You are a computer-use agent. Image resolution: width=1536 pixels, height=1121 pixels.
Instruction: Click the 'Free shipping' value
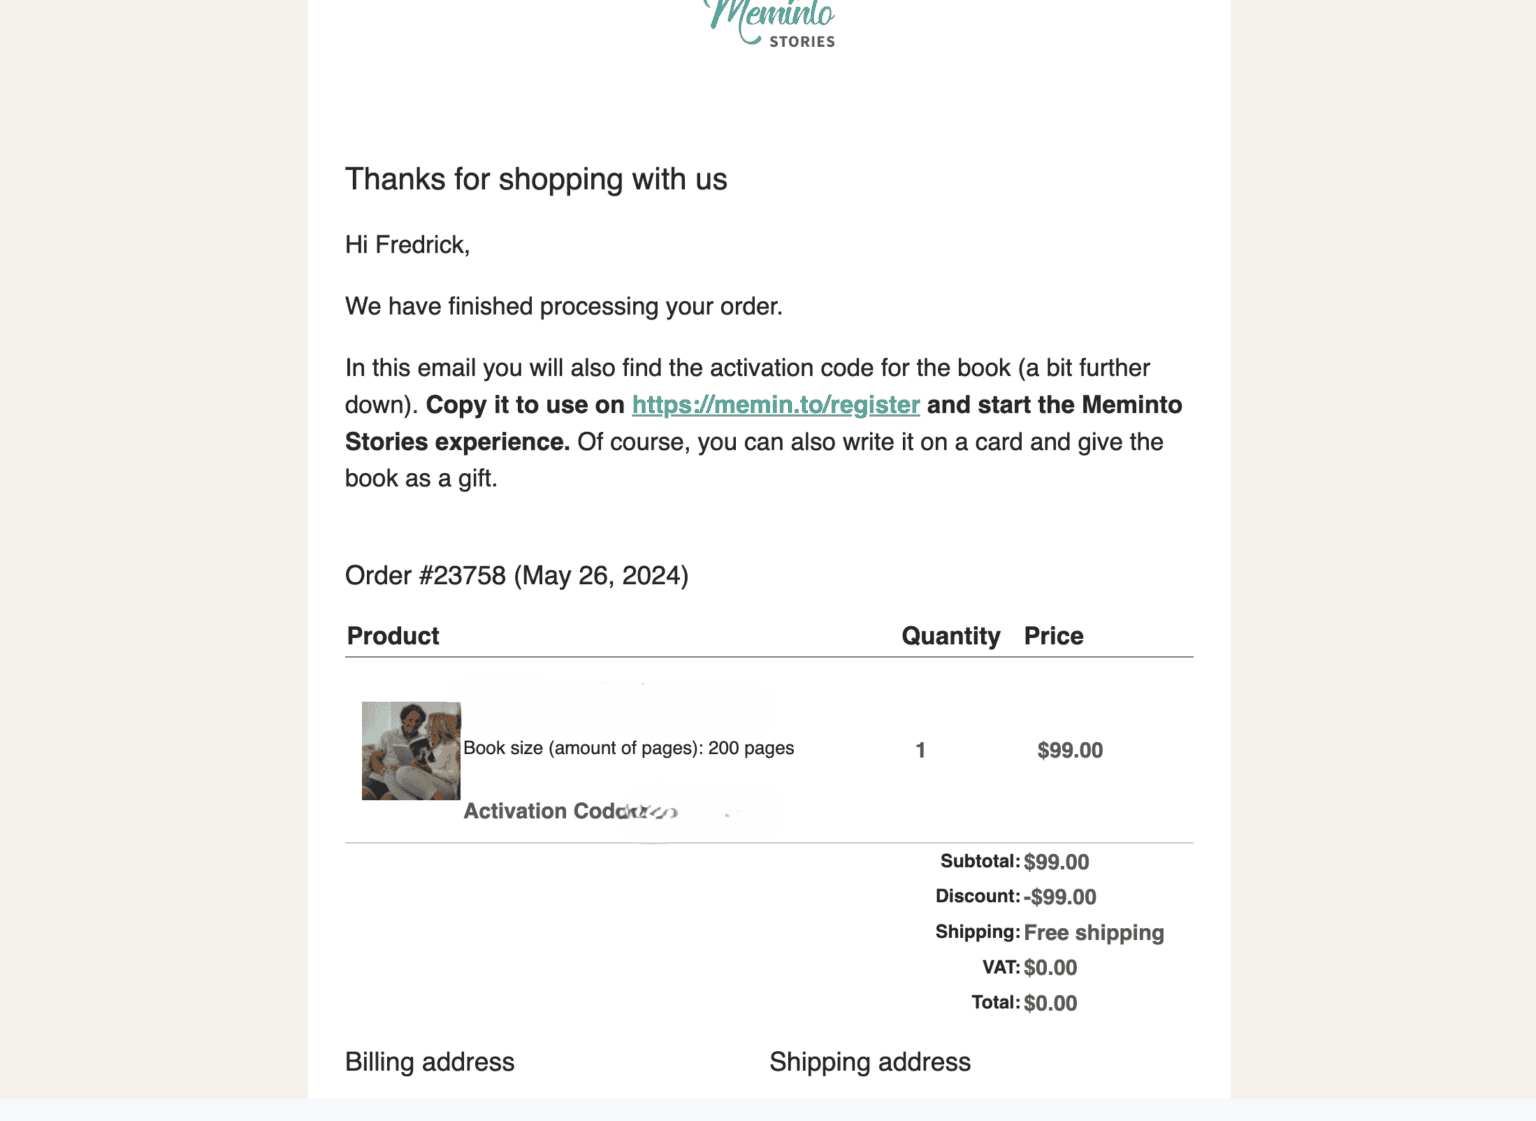coord(1093,933)
